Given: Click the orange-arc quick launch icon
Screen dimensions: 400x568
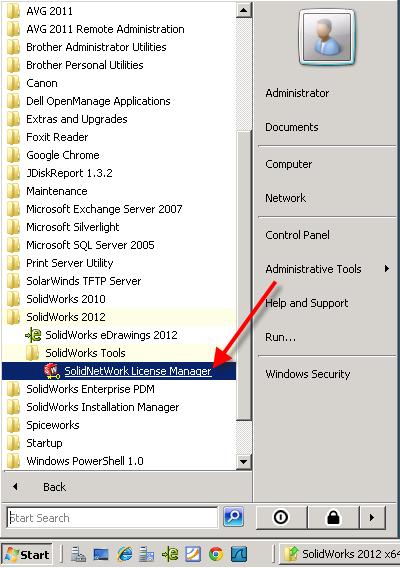Looking at the screenshot, I should (x=193, y=554).
